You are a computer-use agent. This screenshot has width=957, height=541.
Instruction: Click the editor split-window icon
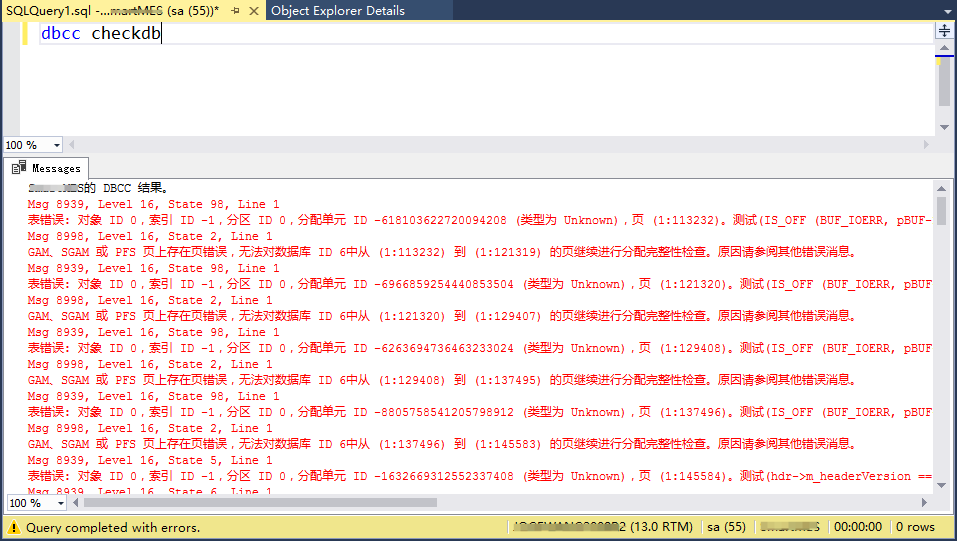click(x=944, y=31)
